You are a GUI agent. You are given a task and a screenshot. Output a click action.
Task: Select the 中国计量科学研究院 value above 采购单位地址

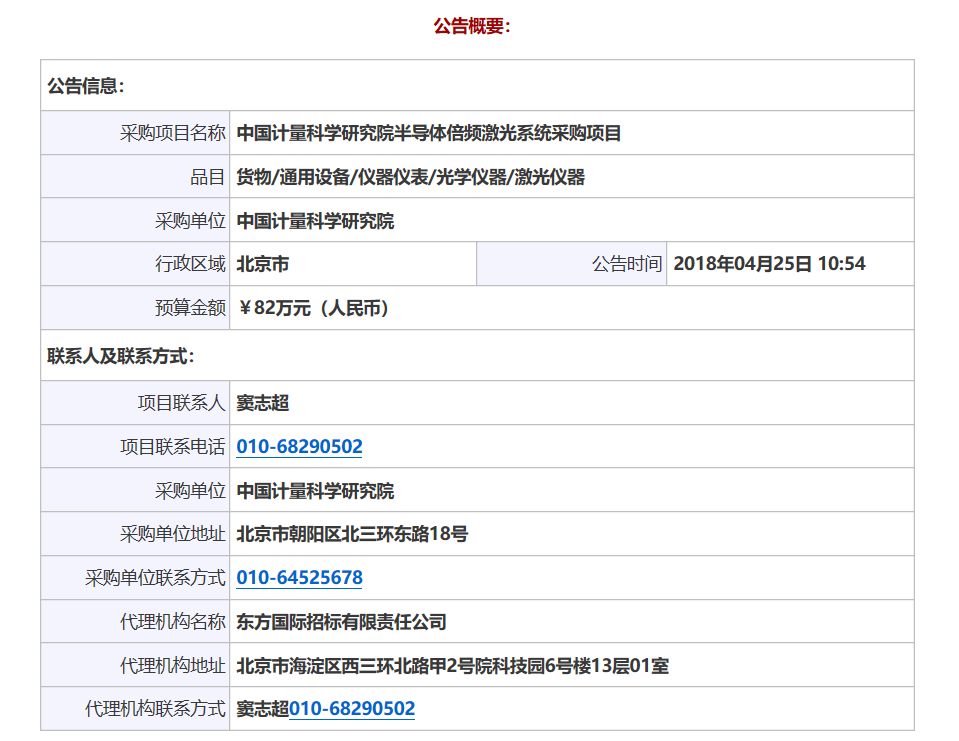315,491
